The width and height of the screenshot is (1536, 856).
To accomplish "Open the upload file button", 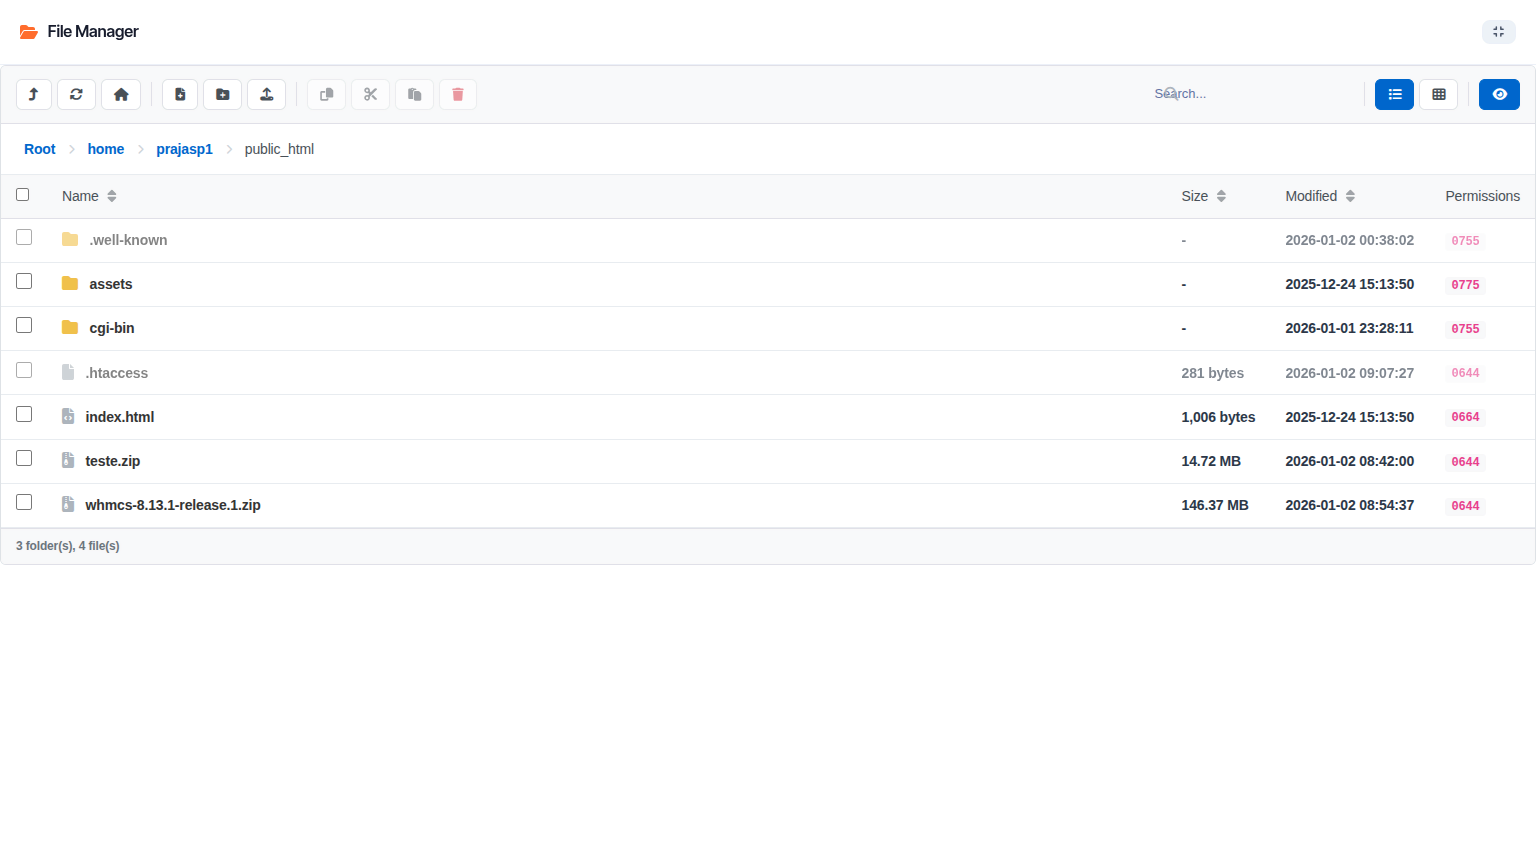I will pos(267,94).
